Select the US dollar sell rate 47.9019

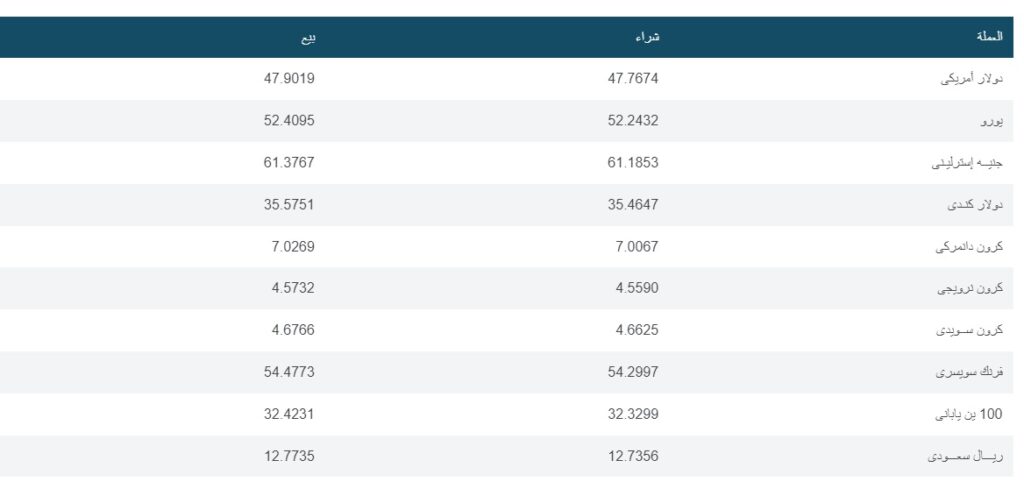coord(292,78)
